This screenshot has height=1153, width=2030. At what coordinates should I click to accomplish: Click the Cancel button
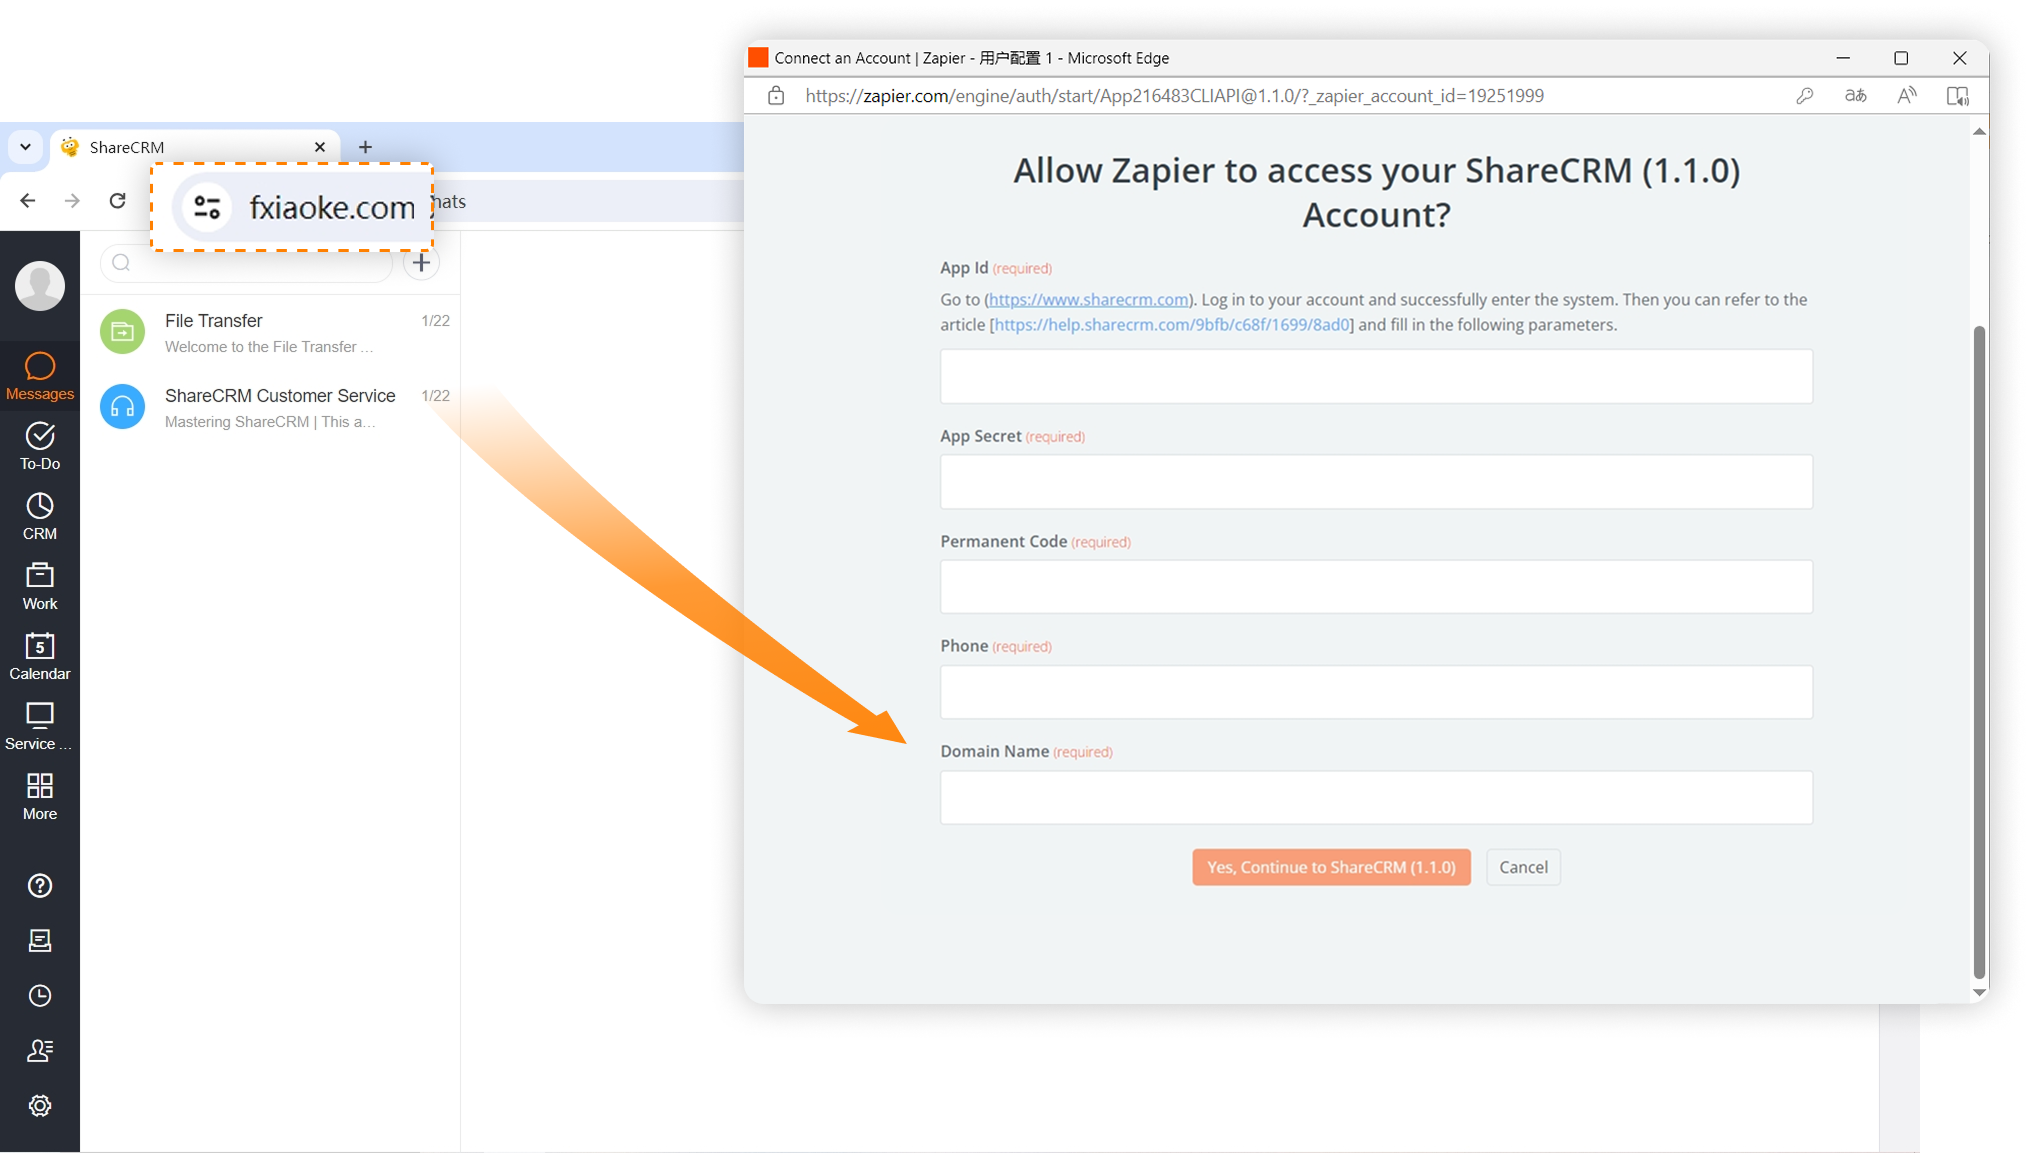click(x=1523, y=867)
